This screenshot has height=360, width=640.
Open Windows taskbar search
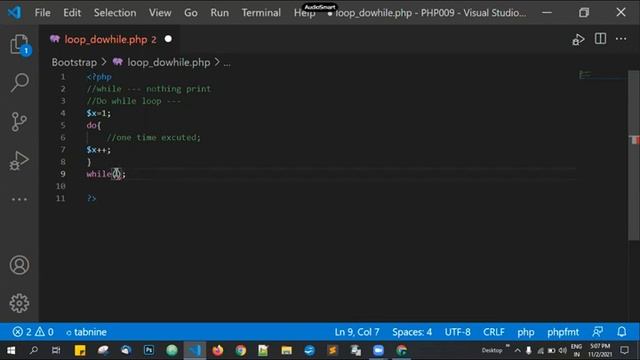34,350
